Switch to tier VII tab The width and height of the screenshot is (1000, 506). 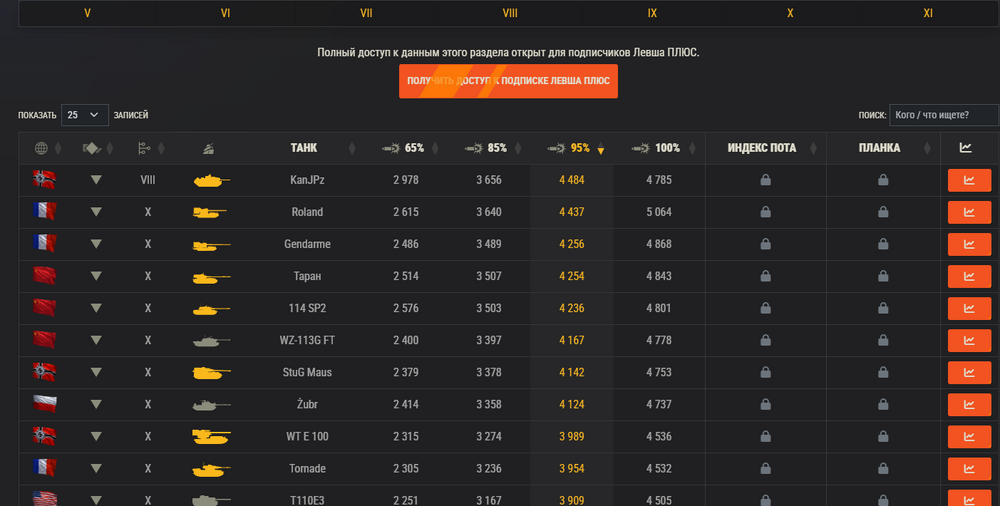(x=366, y=13)
